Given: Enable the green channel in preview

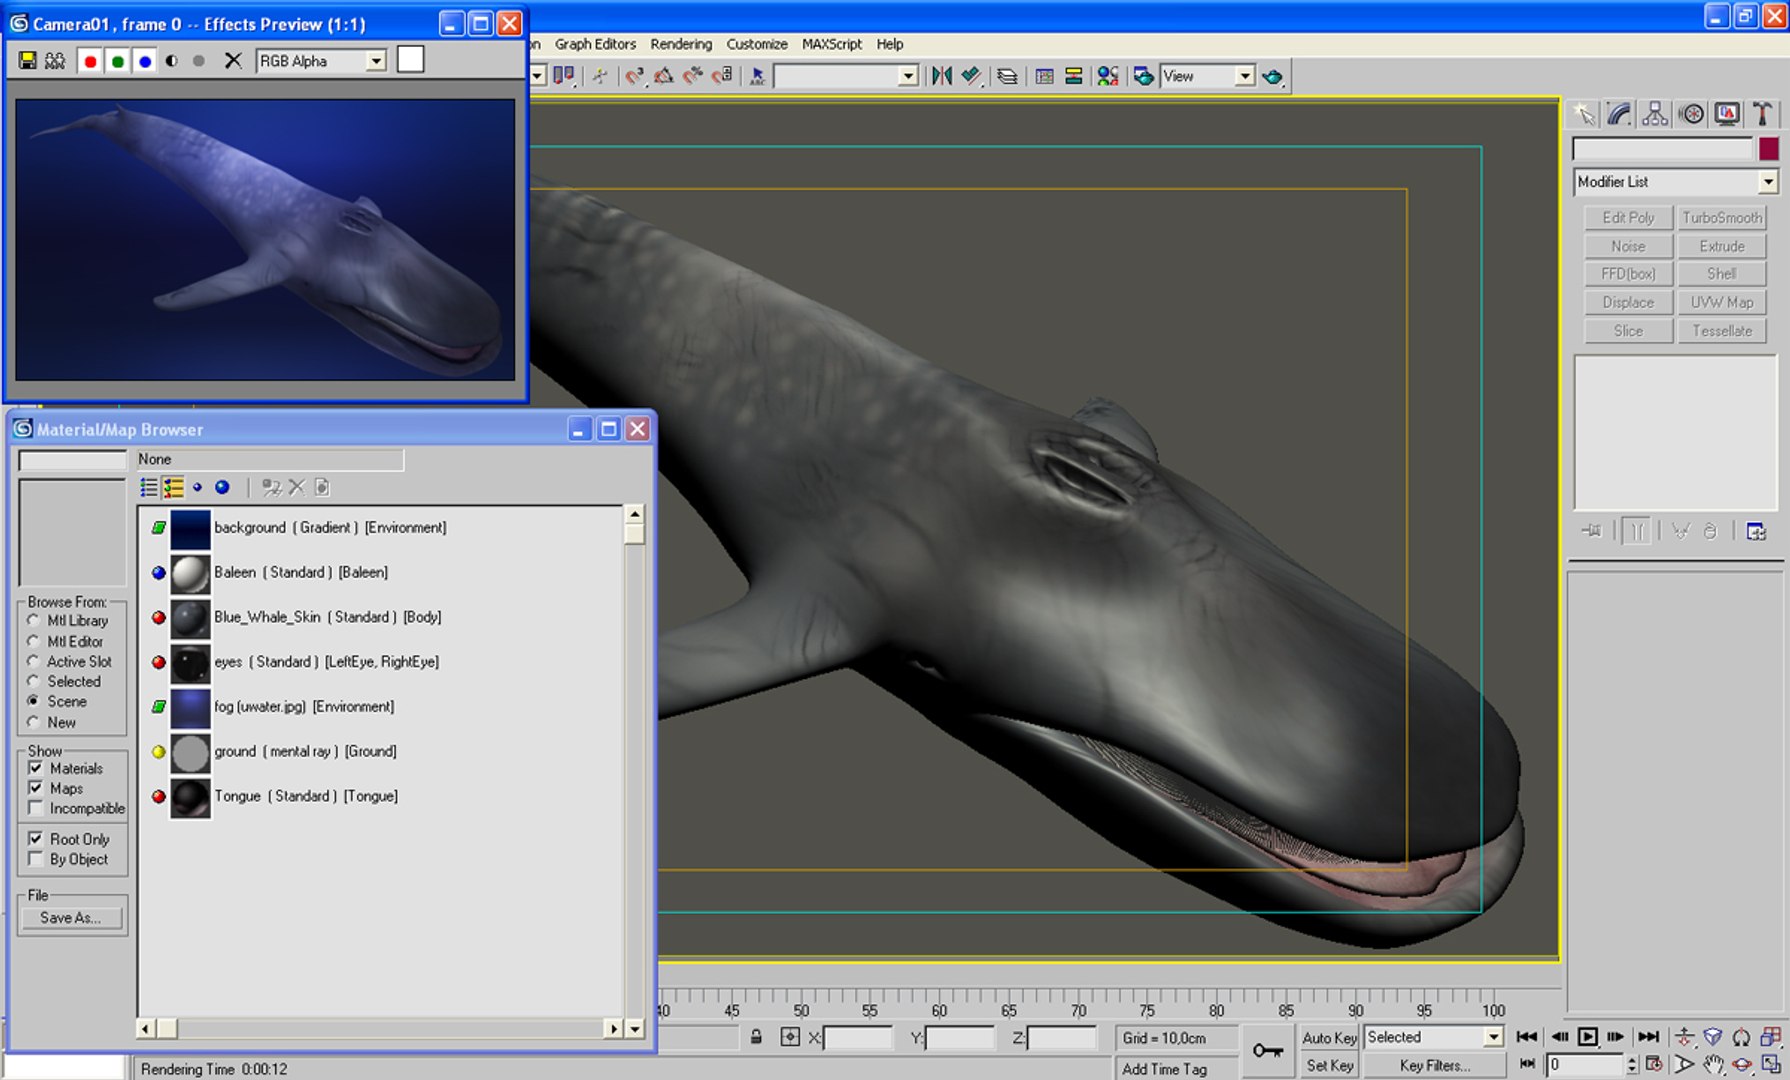Looking at the screenshot, I should (117, 61).
